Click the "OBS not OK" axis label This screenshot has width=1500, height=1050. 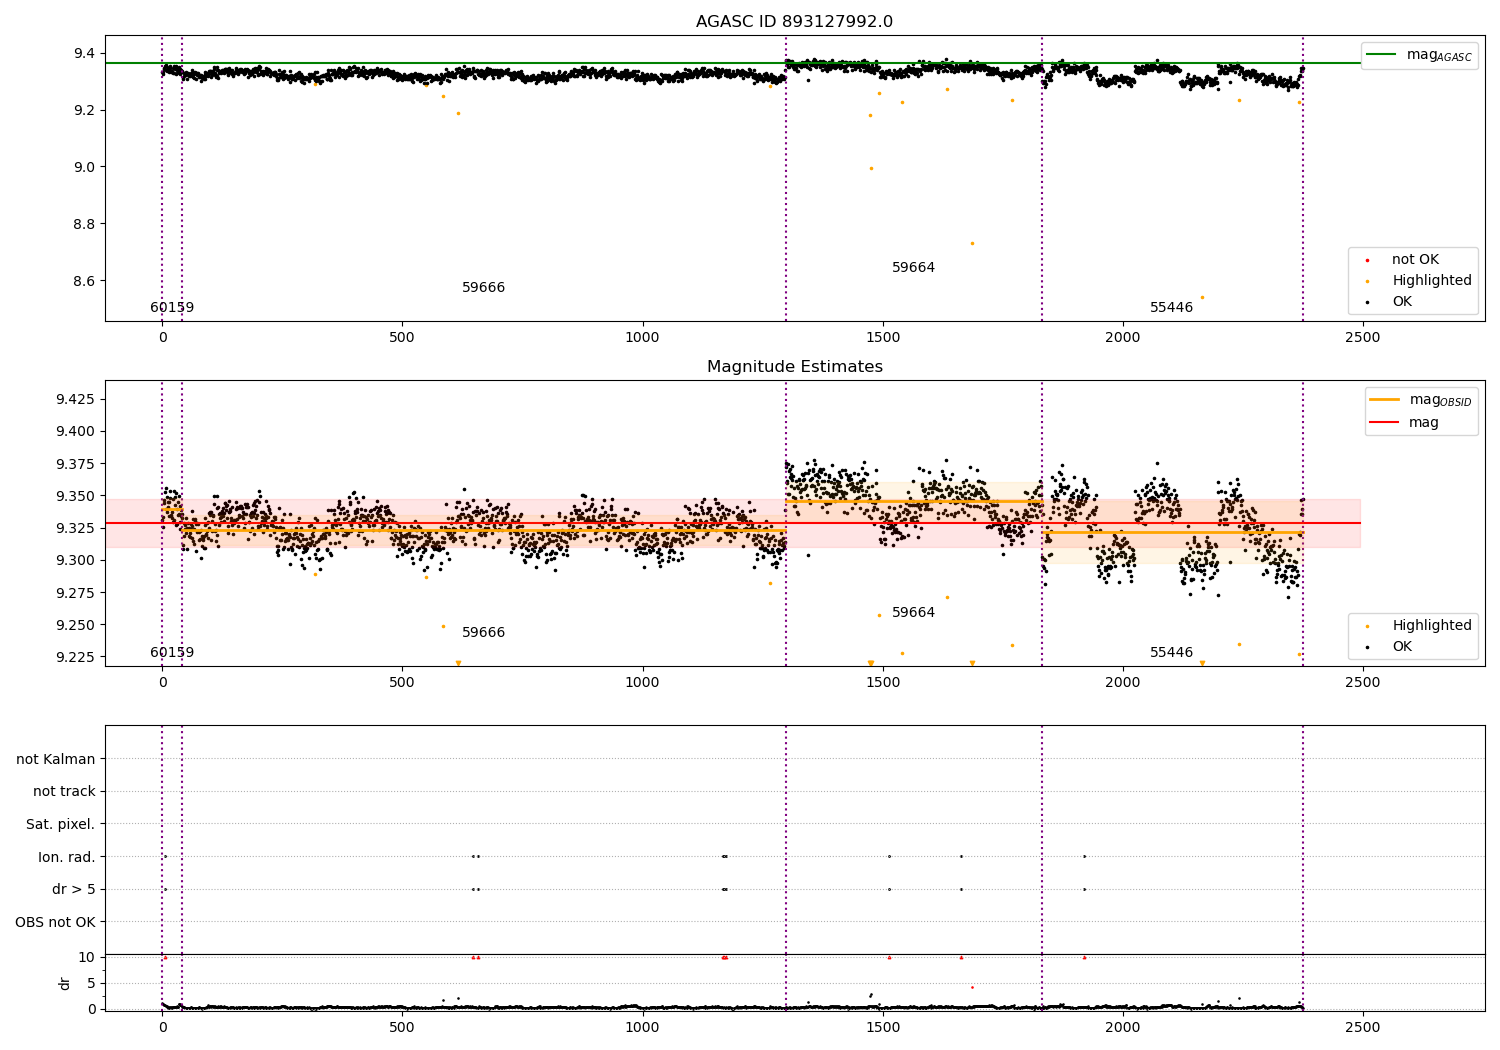click(x=55, y=922)
